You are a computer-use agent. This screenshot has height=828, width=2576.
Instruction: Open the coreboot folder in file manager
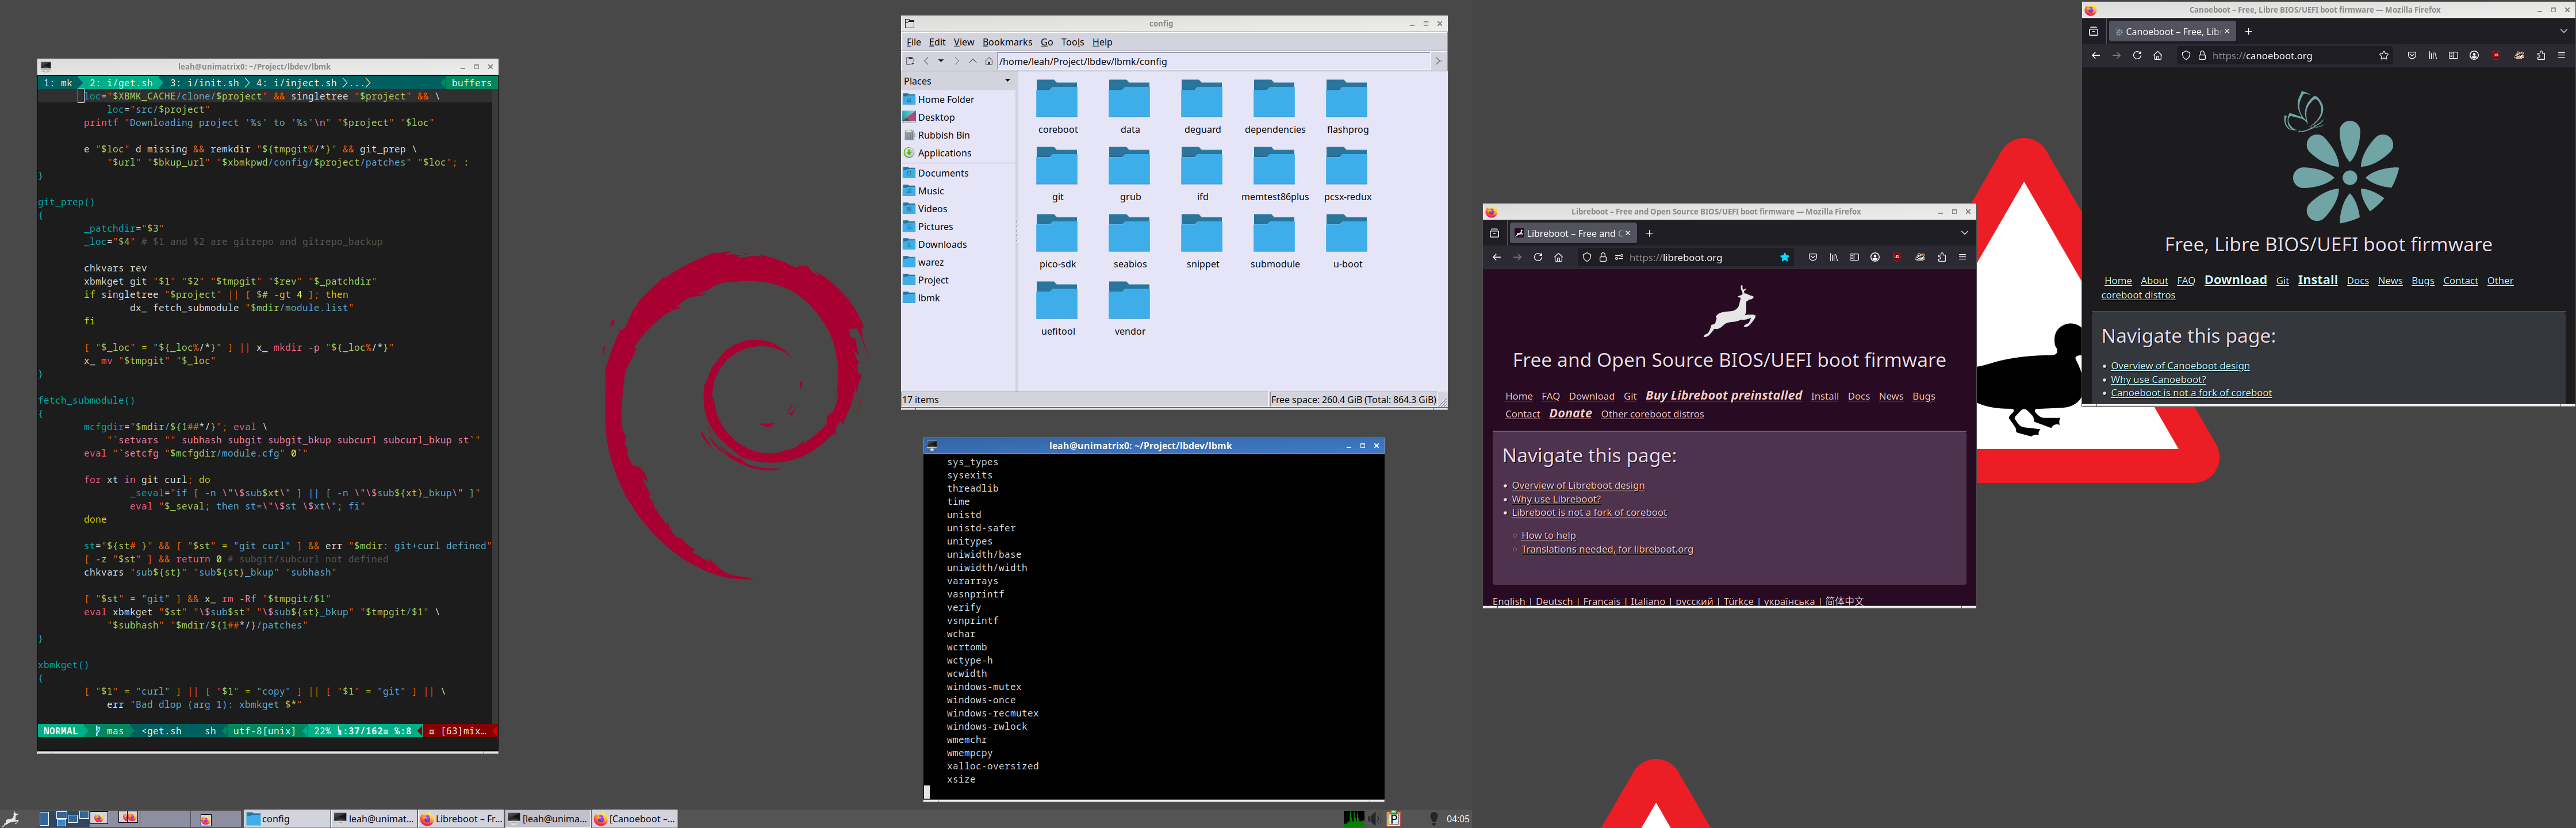pyautogui.click(x=1057, y=107)
